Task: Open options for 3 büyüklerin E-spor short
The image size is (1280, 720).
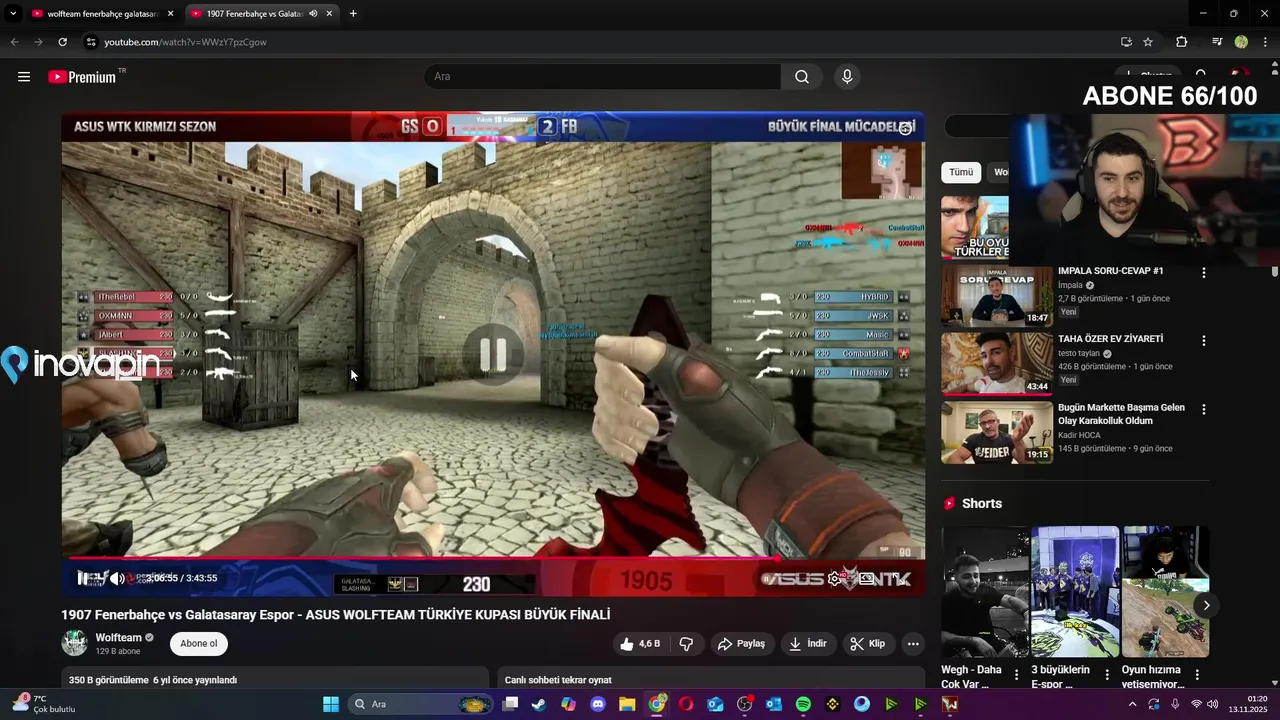Action: coord(1107,675)
